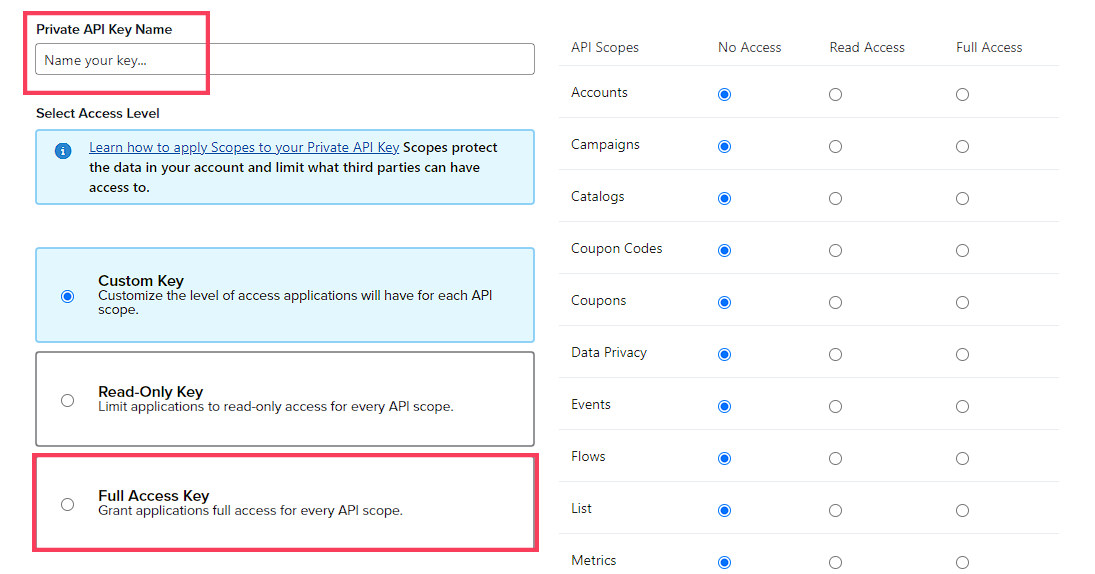Grant Full Access to Coupons scope
This screenshot has height=574, width=1095.
[962, 302]
